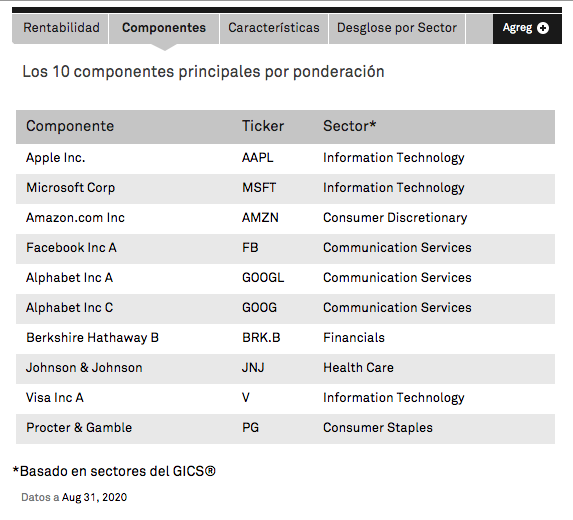This screenshot has height=520, width=573.
Task: Select the Apple Inc. row
Action: pyautogui.click(x=285, y=159)
